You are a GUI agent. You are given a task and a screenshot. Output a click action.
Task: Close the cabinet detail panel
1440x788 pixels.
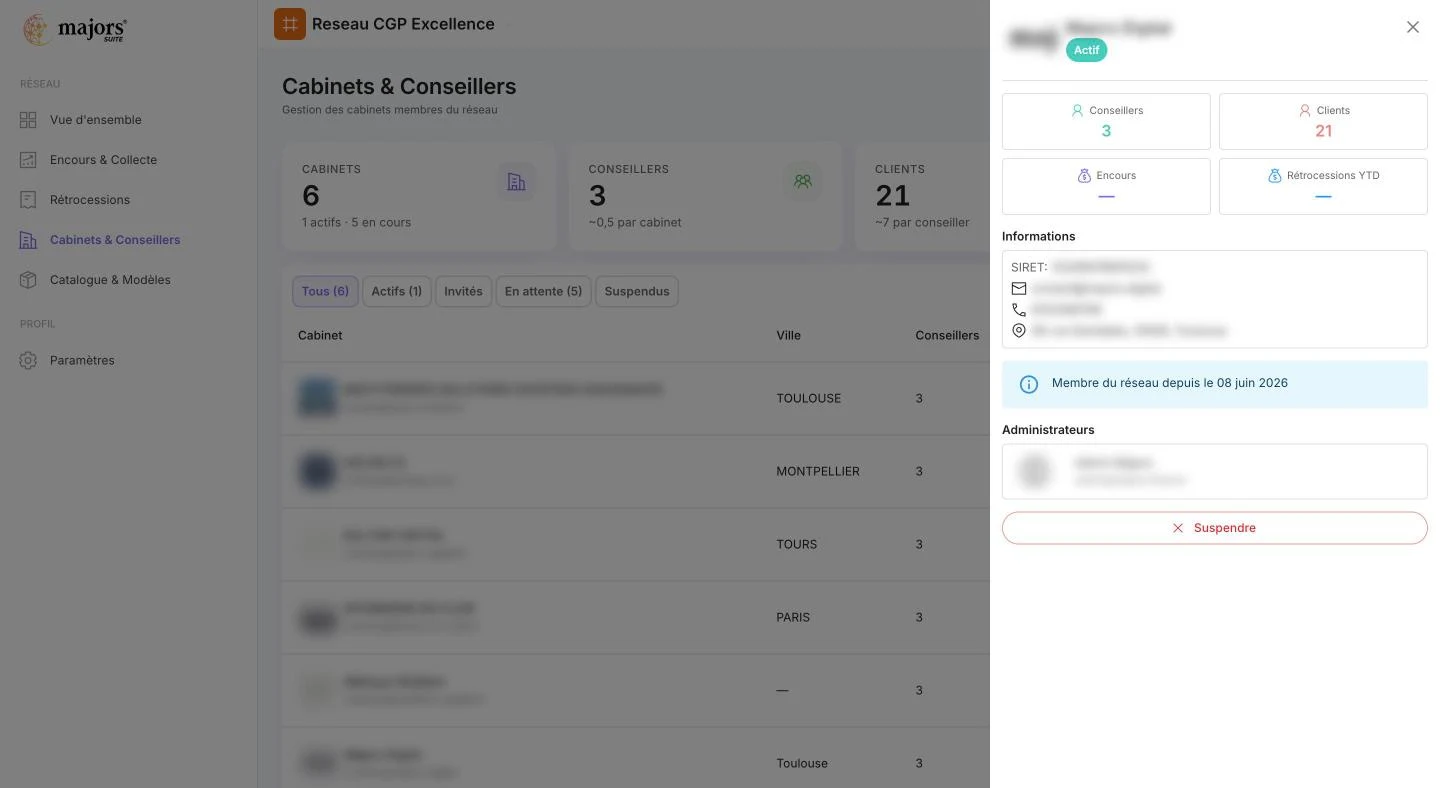[x=1412, y=27]
